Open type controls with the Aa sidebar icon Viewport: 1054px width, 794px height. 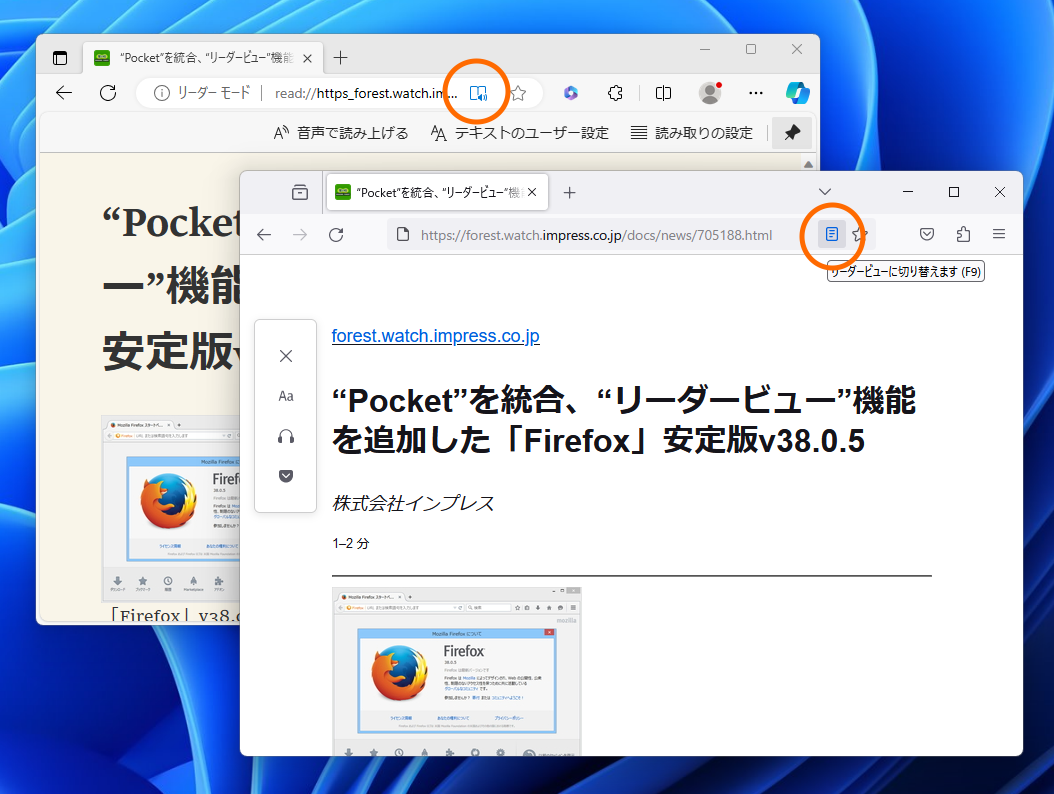pyautogui.click(x=286, y=396)
